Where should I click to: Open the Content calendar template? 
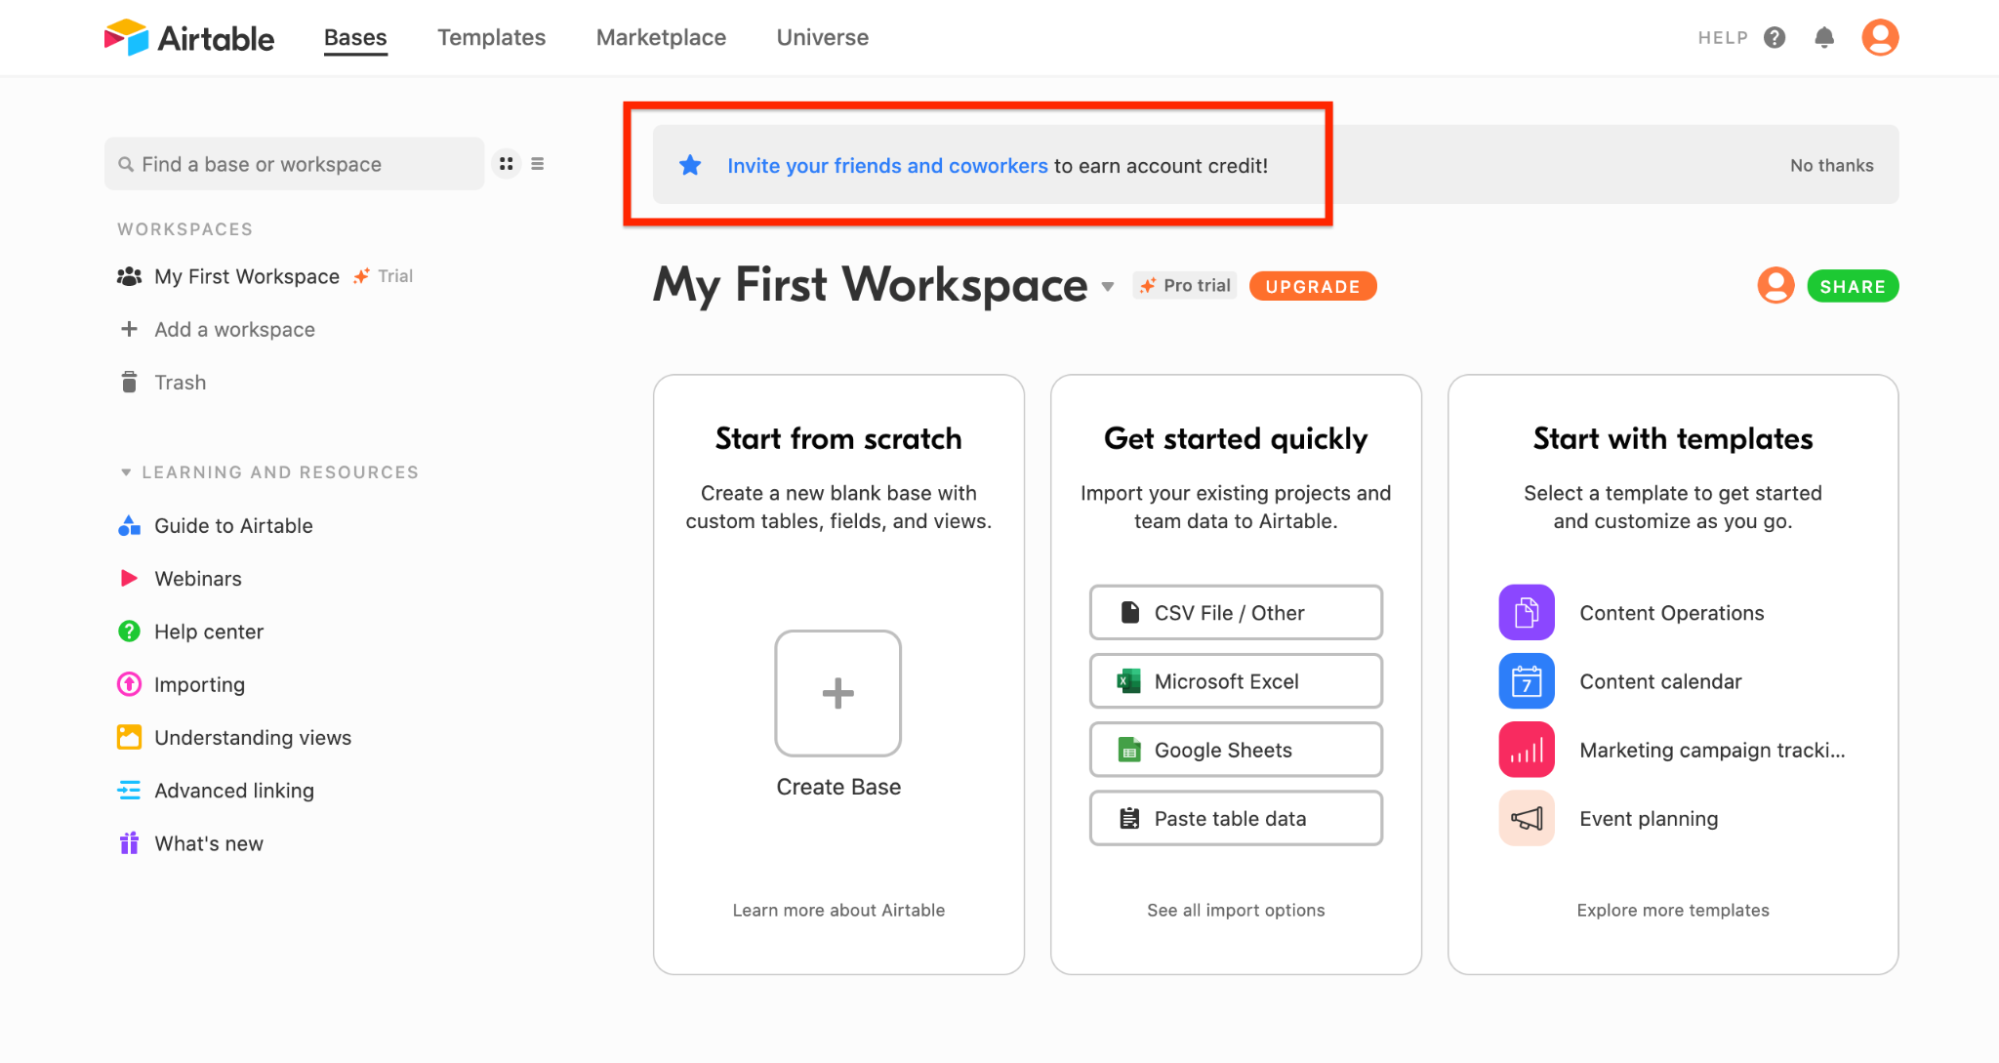[x=1660, y=681]
